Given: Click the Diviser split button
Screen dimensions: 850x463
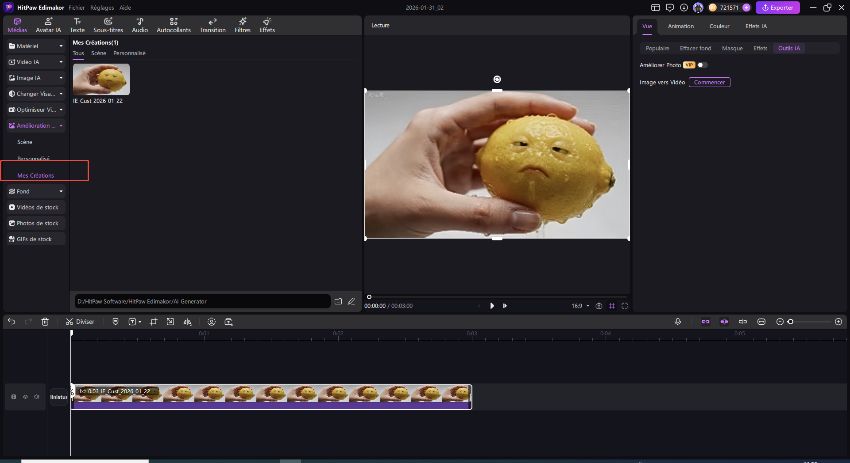Looking at the screenshot, I should pyautogui.click(x=80, y=321).
